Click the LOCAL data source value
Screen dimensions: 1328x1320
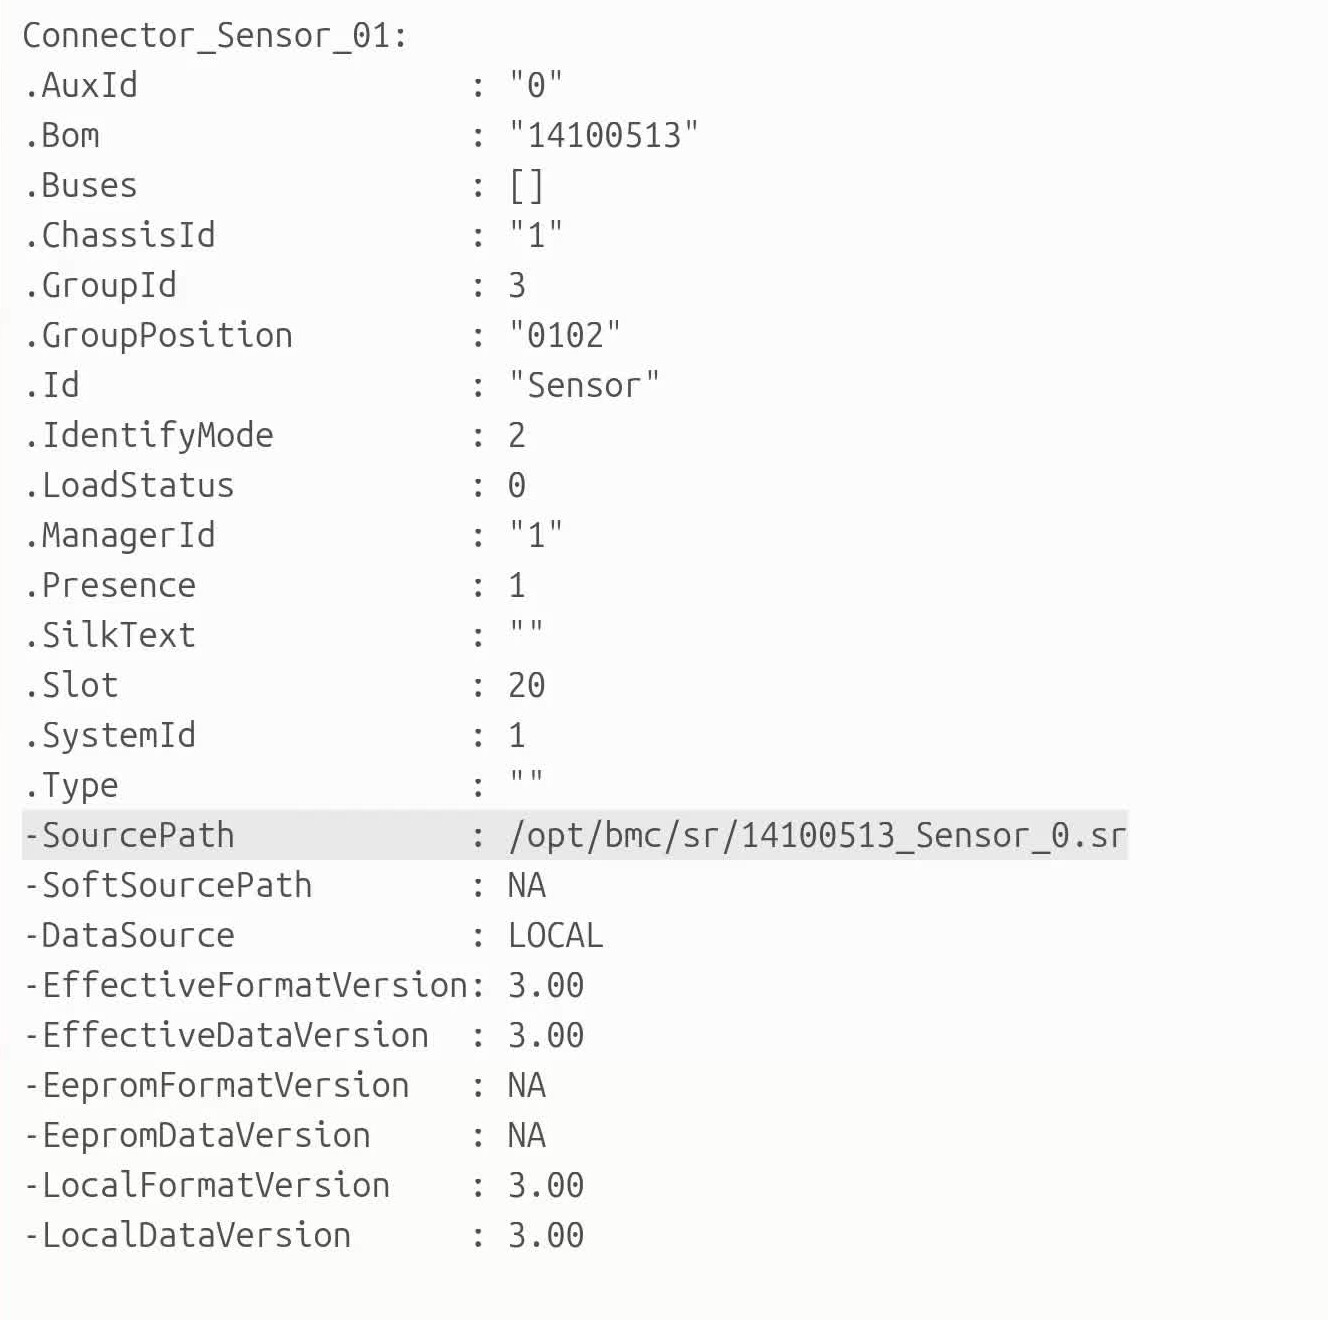tap(555, 935)
